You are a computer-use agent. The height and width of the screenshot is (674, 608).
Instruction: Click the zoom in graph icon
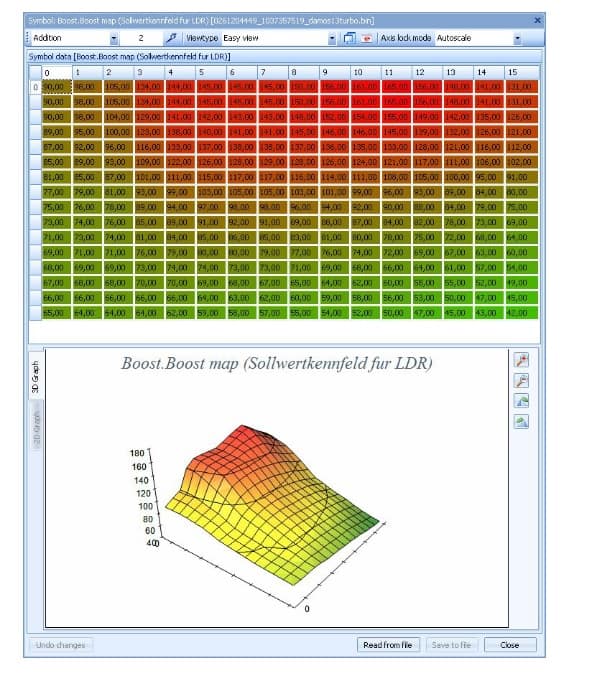pyautogui.click(x=521, y=360)
